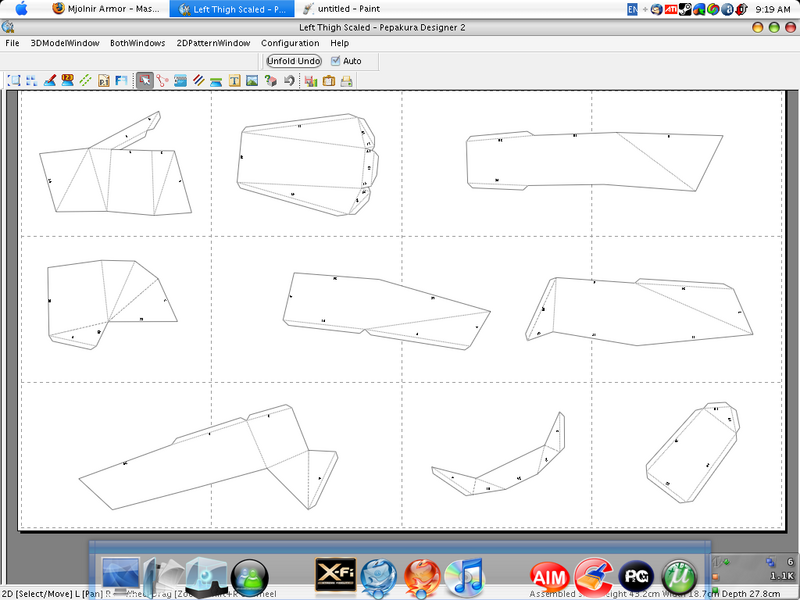Open the blue mail globe dock icon
Image resolution: width=800 pixels, height=600 pixels.
378,578
